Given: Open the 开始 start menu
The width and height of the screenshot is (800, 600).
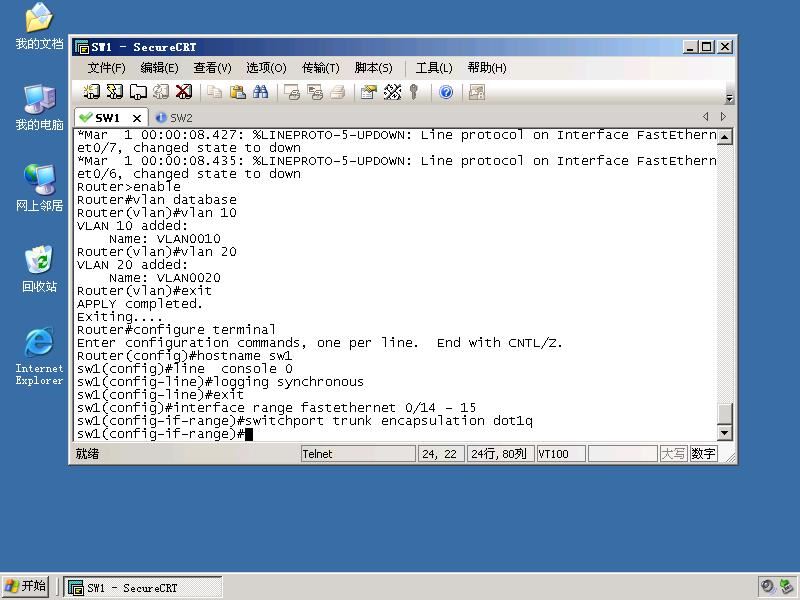Looking at the screenshot, I should [26, 586].
